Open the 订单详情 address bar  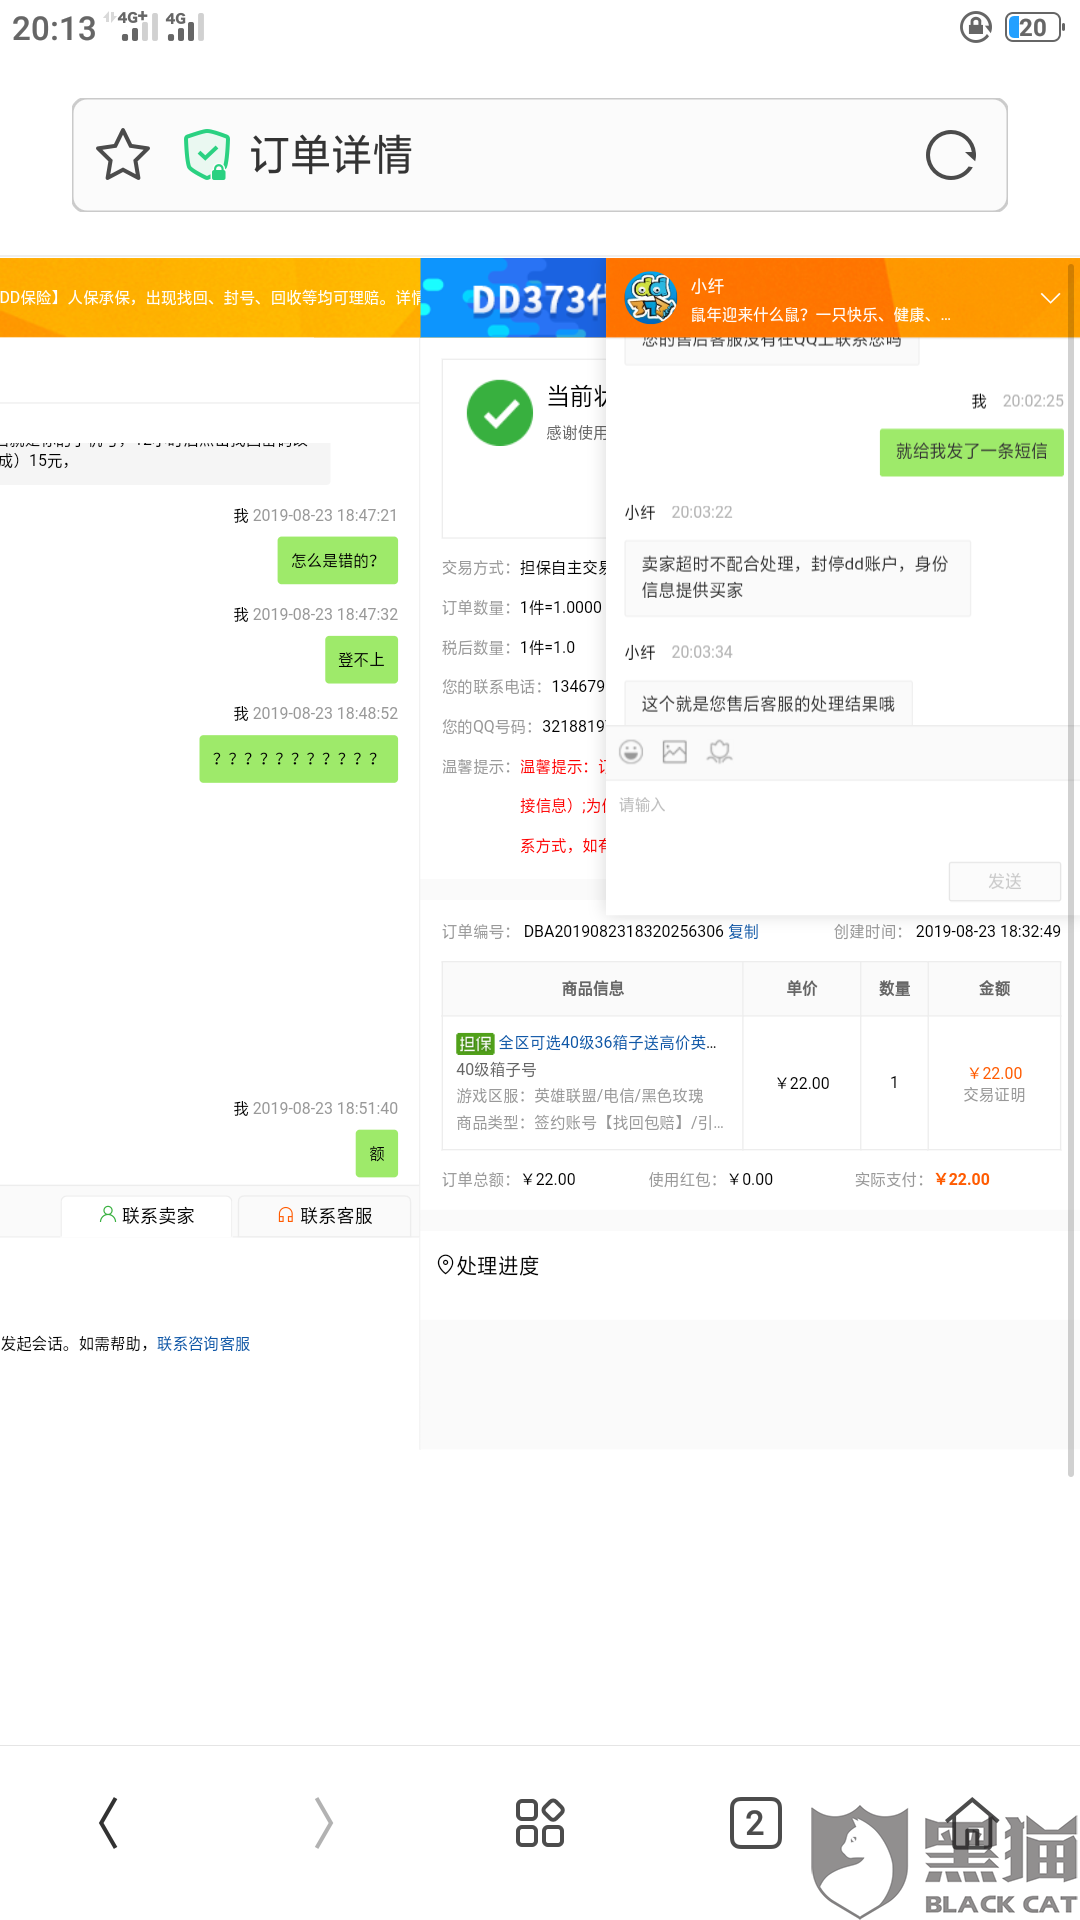point(540,155)
